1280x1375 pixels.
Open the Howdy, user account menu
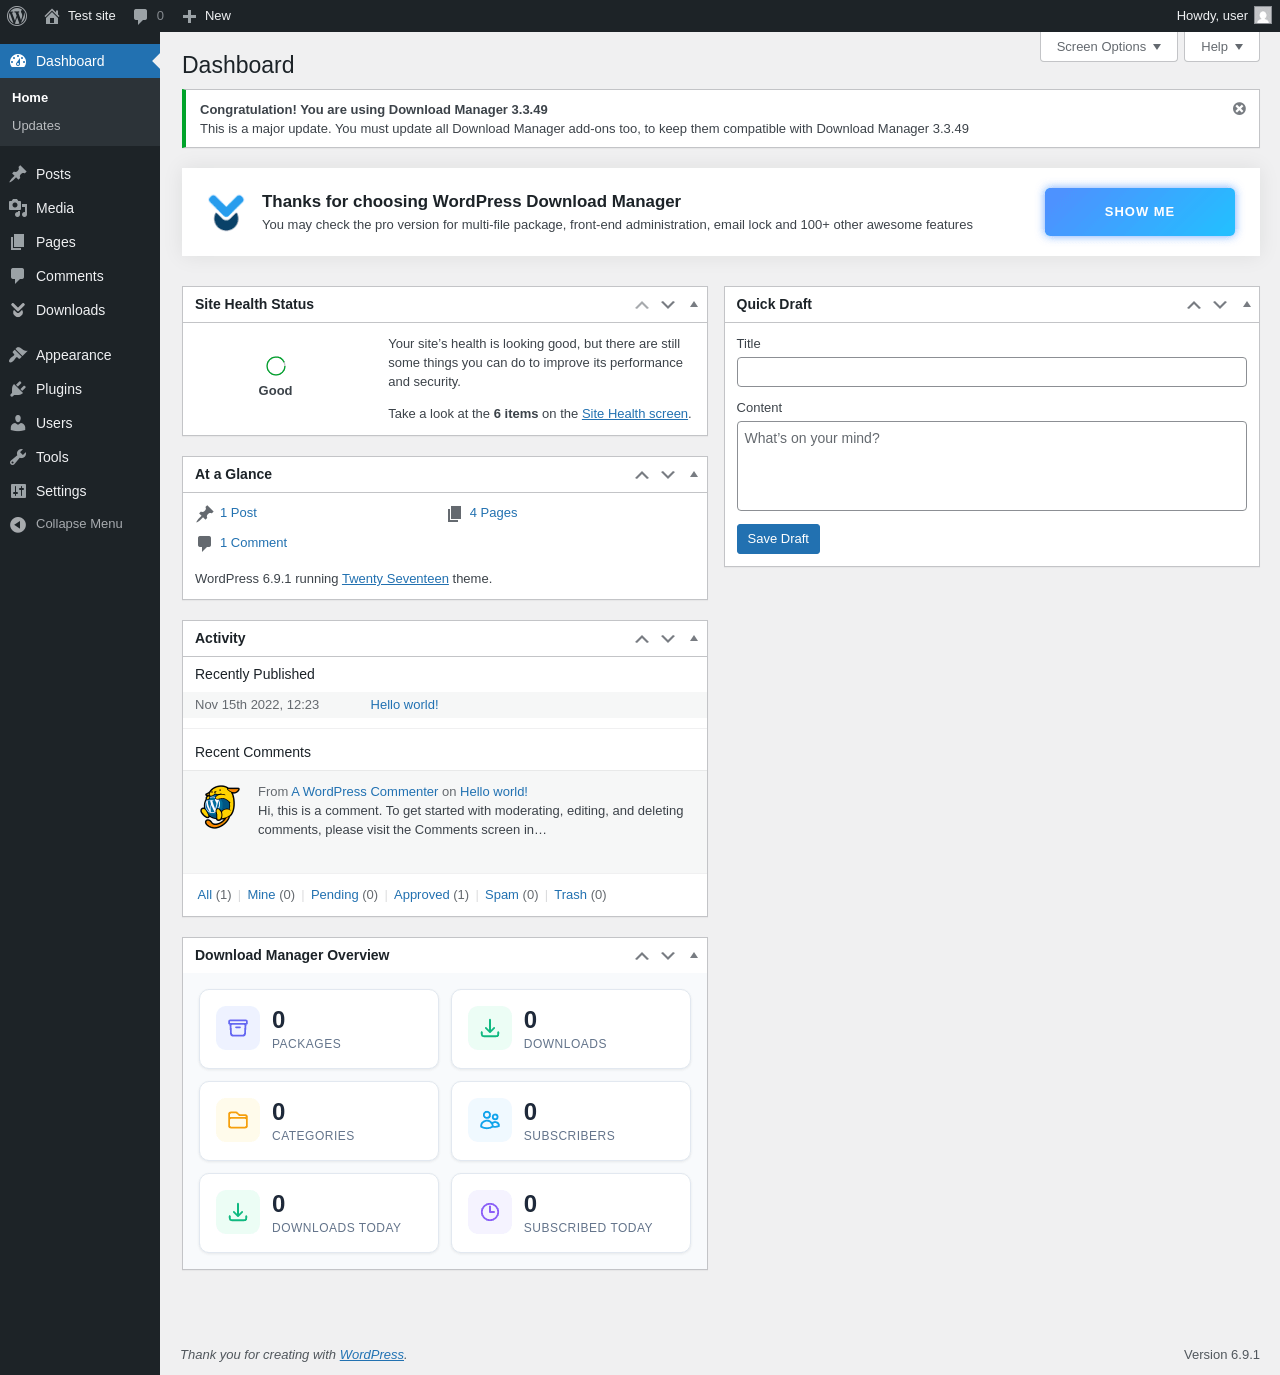tap(1224, 16)
